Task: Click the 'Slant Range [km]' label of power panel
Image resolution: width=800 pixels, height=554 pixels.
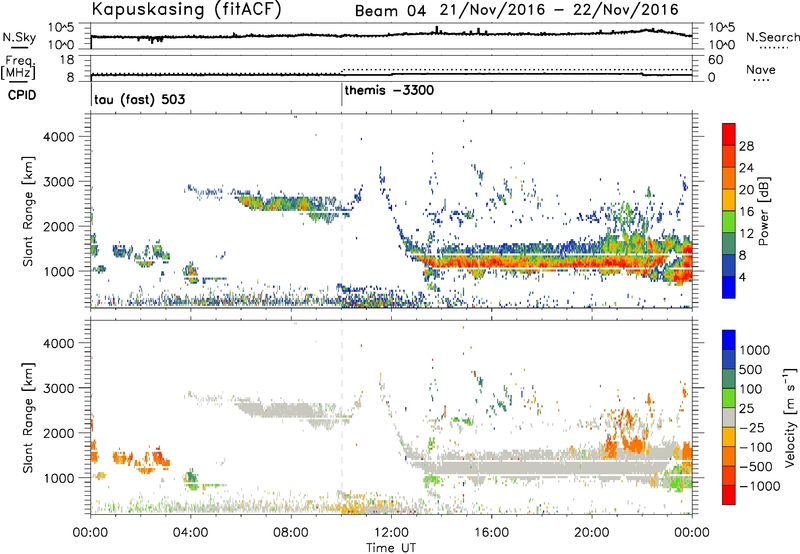Action: pyautogui.click(x=28, y=211)
